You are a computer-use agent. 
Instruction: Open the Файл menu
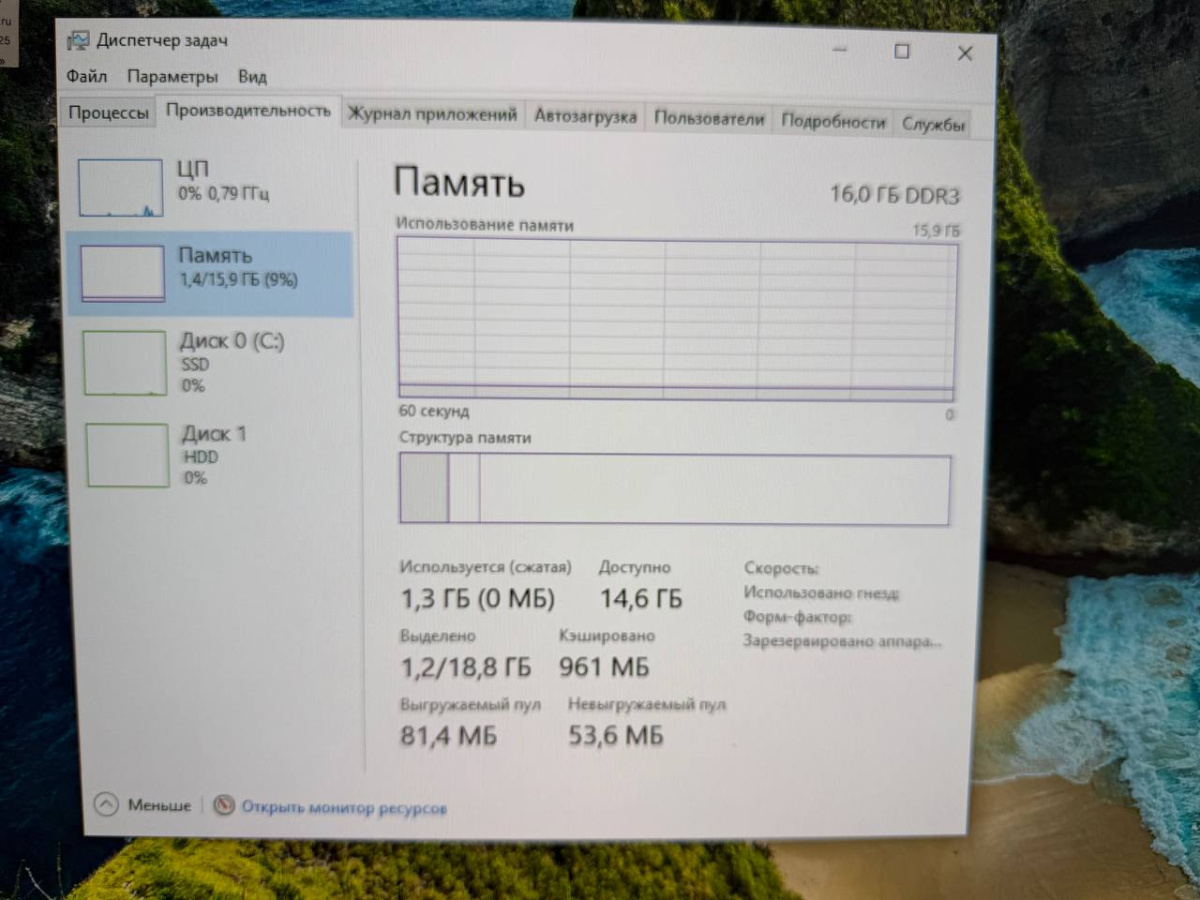[85, 75]
